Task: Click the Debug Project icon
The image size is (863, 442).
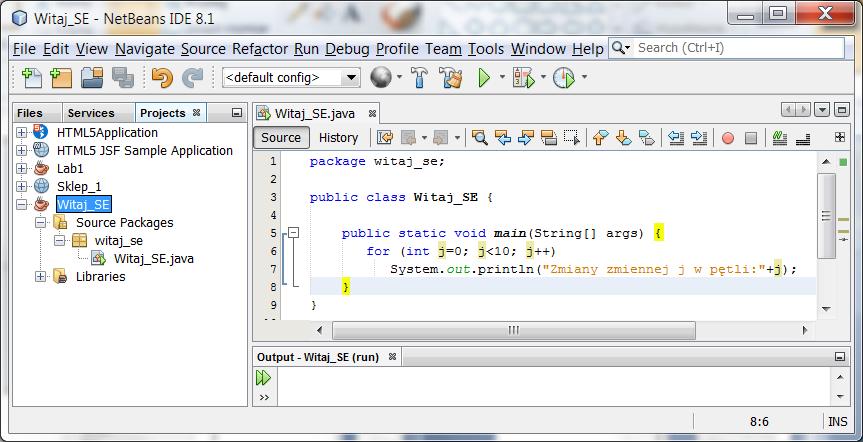Action: coord(523,78)
